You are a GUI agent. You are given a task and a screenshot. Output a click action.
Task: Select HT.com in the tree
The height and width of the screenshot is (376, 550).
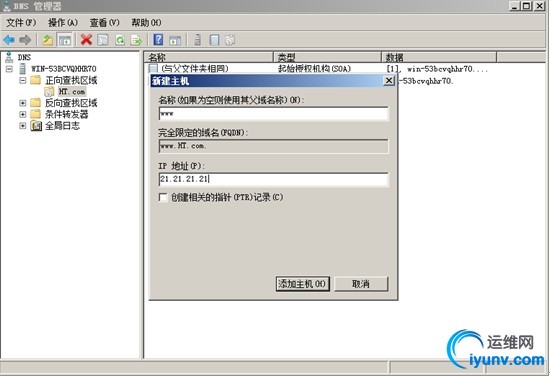[72, 92]
